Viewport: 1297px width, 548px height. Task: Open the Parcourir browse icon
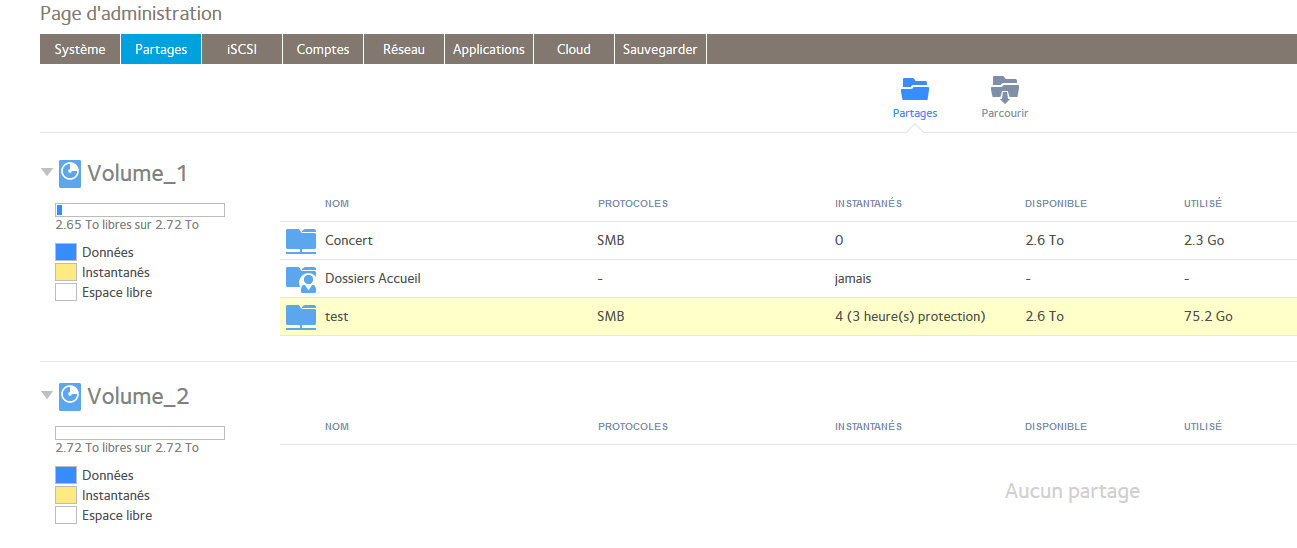click(1004, 89)
